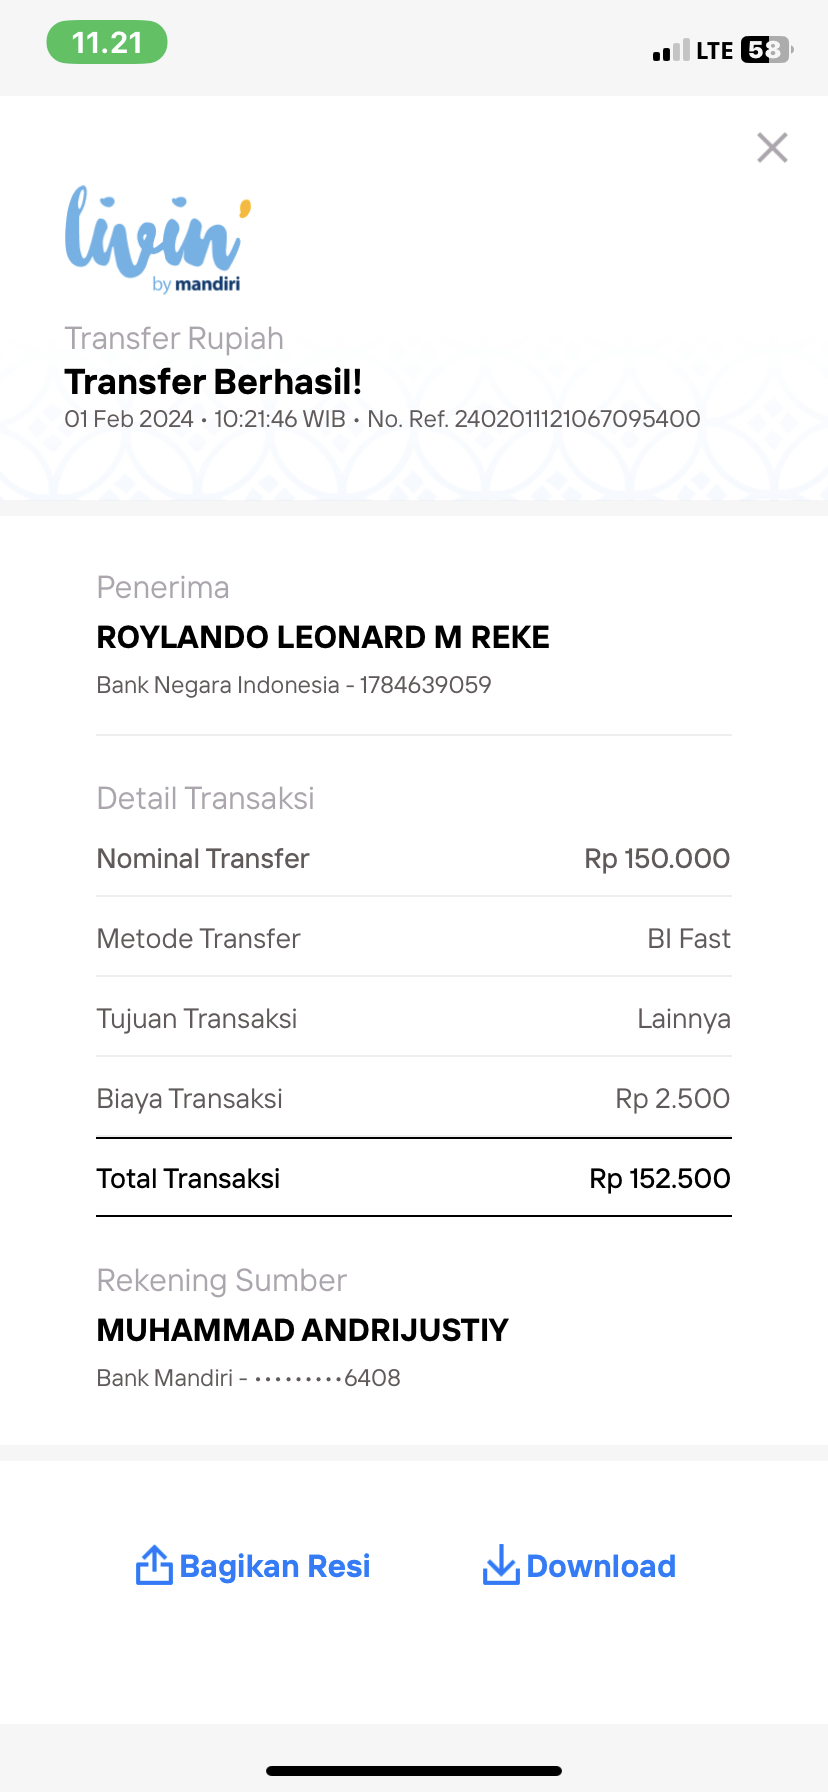Tap the Bank Negara Indonesia account number

(x=426, y=685)
